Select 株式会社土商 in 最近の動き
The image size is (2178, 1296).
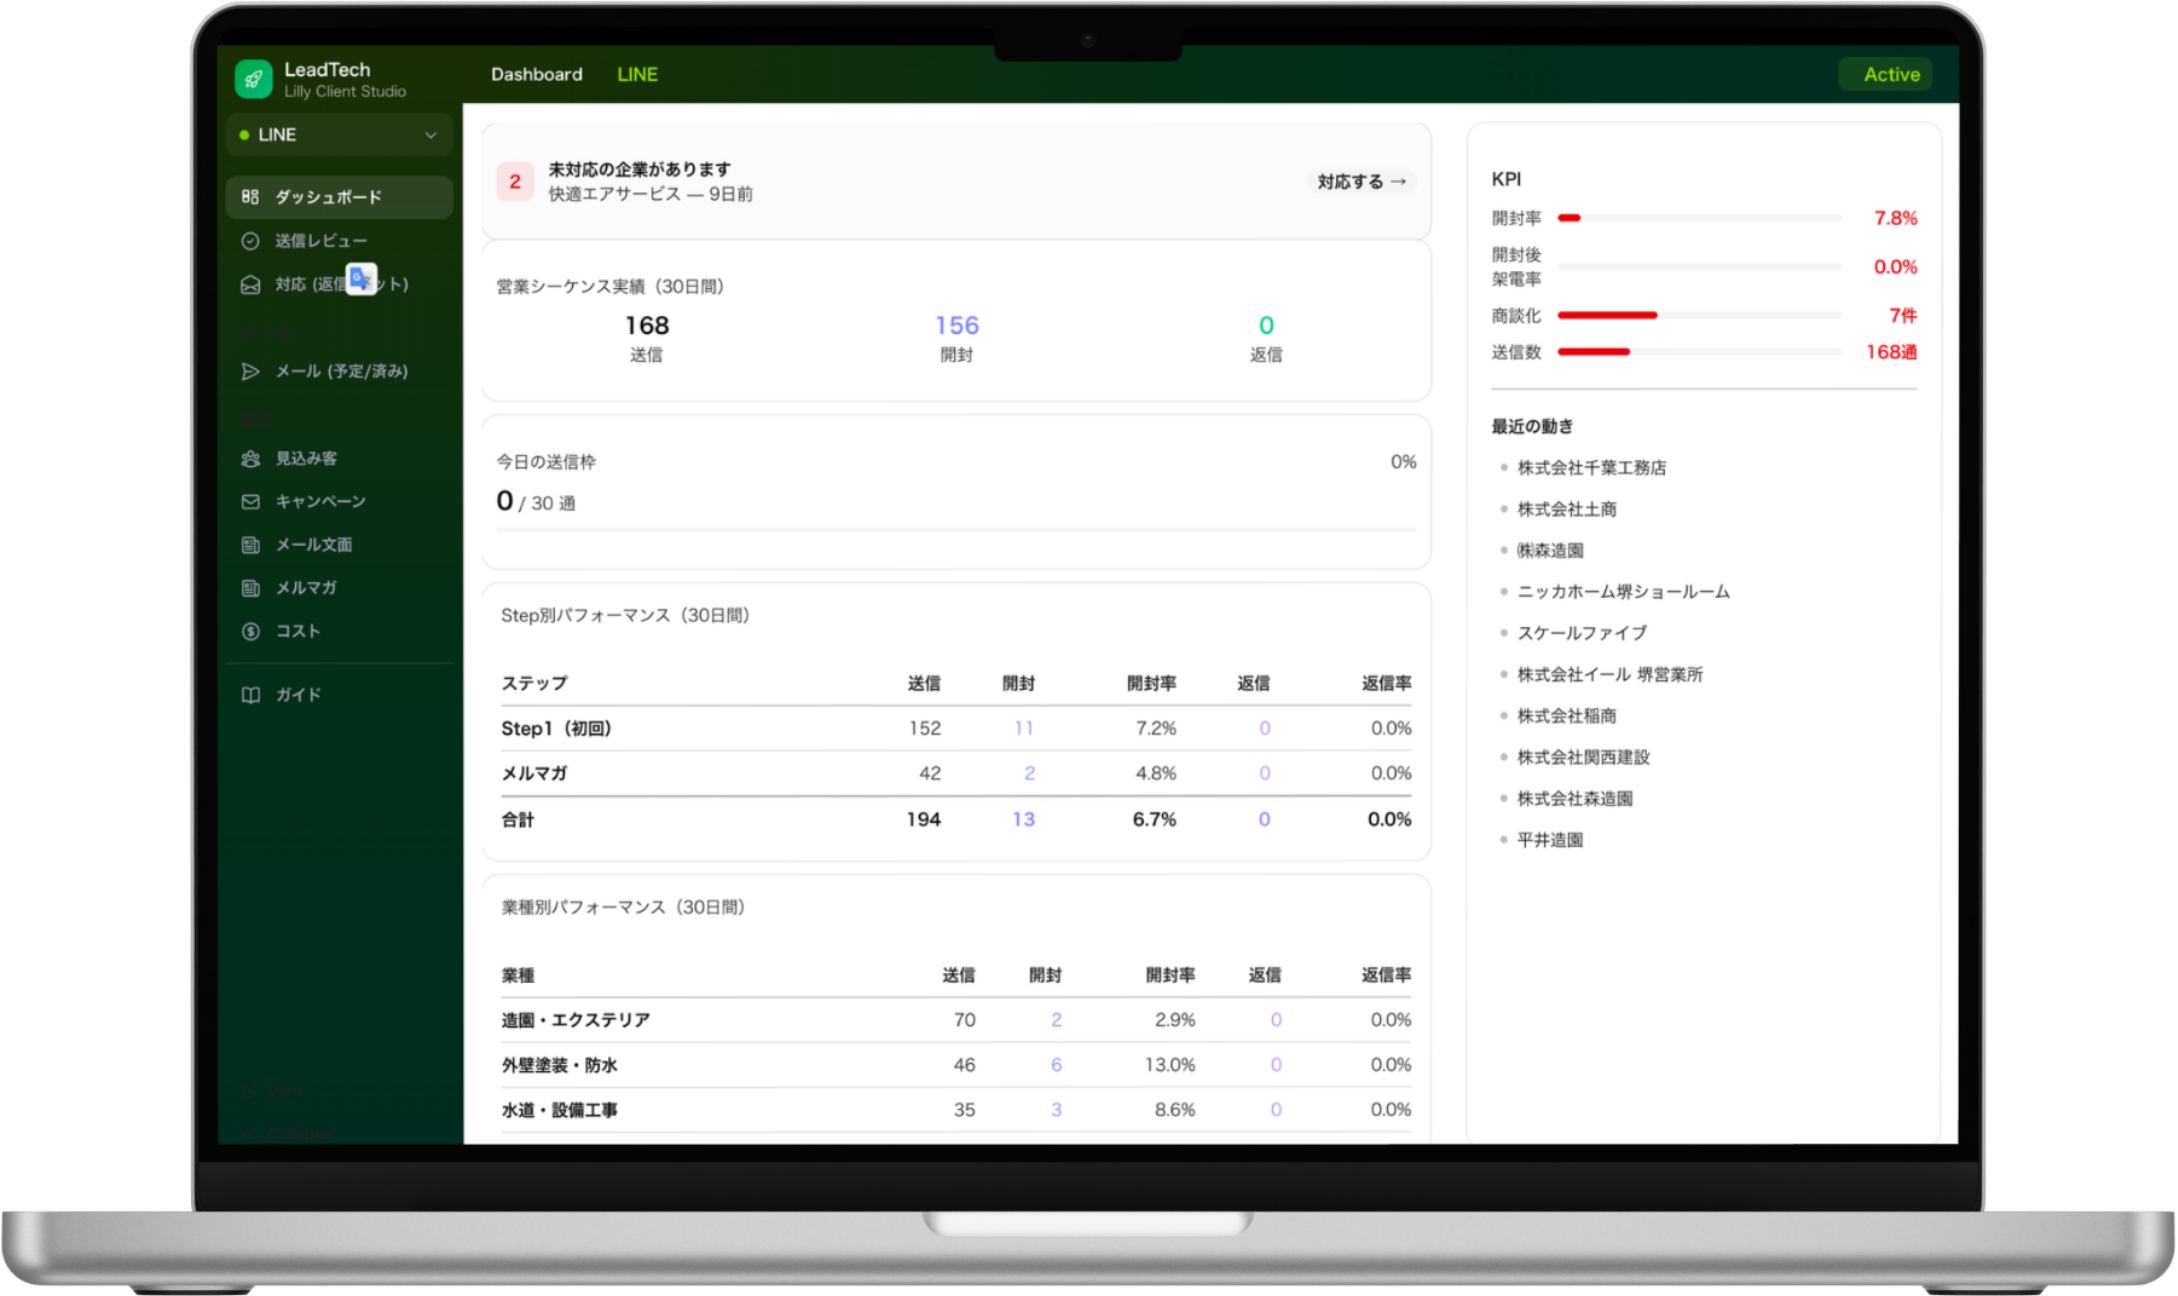(1567, 509)
